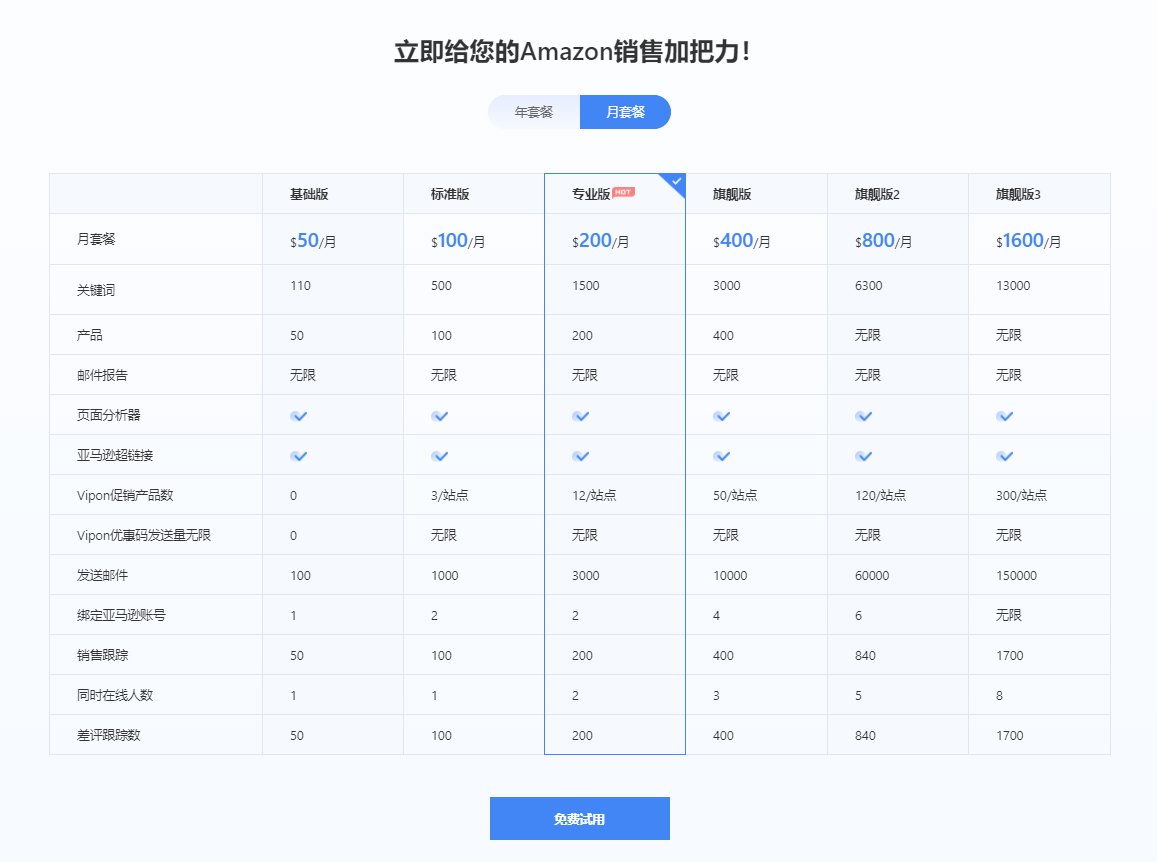Click 亚马逊超链接 checkmark under 专业版

(x=581, y=455)
